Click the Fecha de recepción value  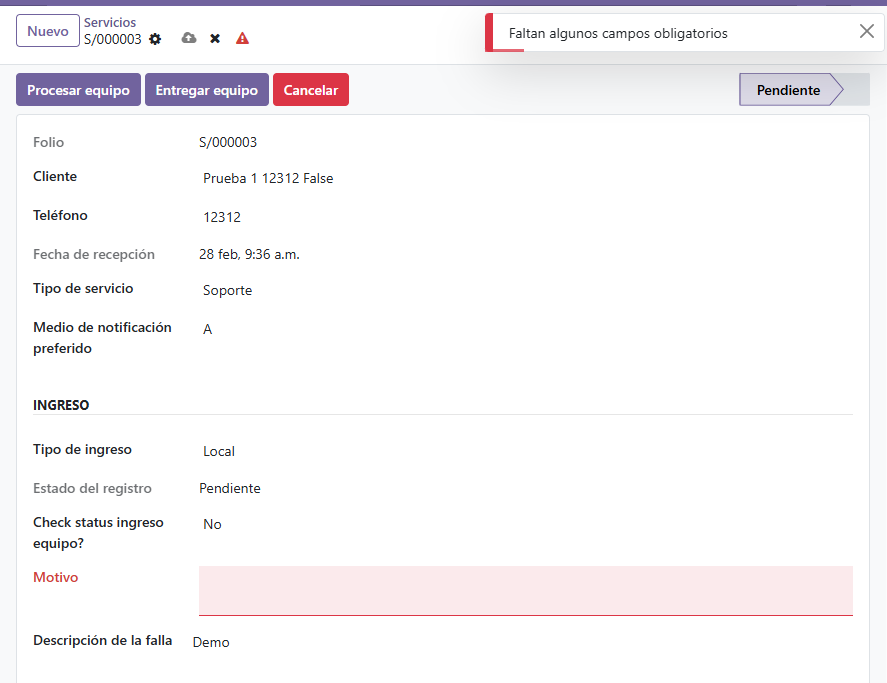pos(250,254)
